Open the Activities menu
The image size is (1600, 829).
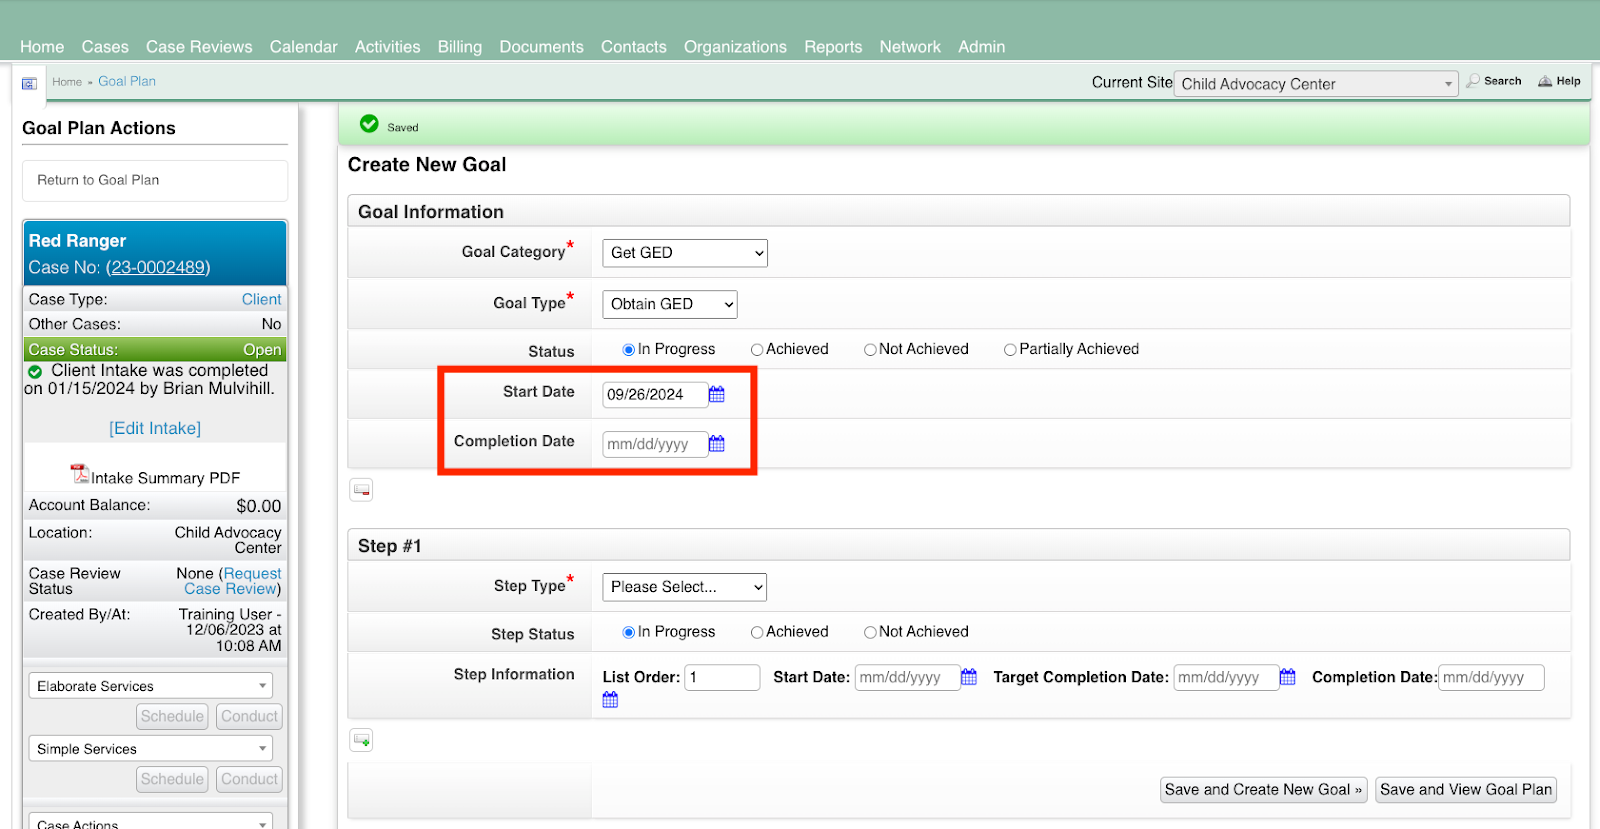388,47
